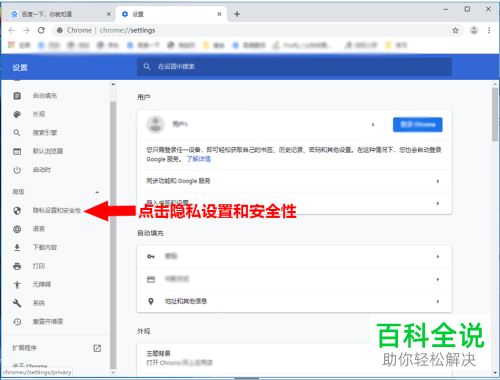Click the forward navigation arrow

(26, 30)
